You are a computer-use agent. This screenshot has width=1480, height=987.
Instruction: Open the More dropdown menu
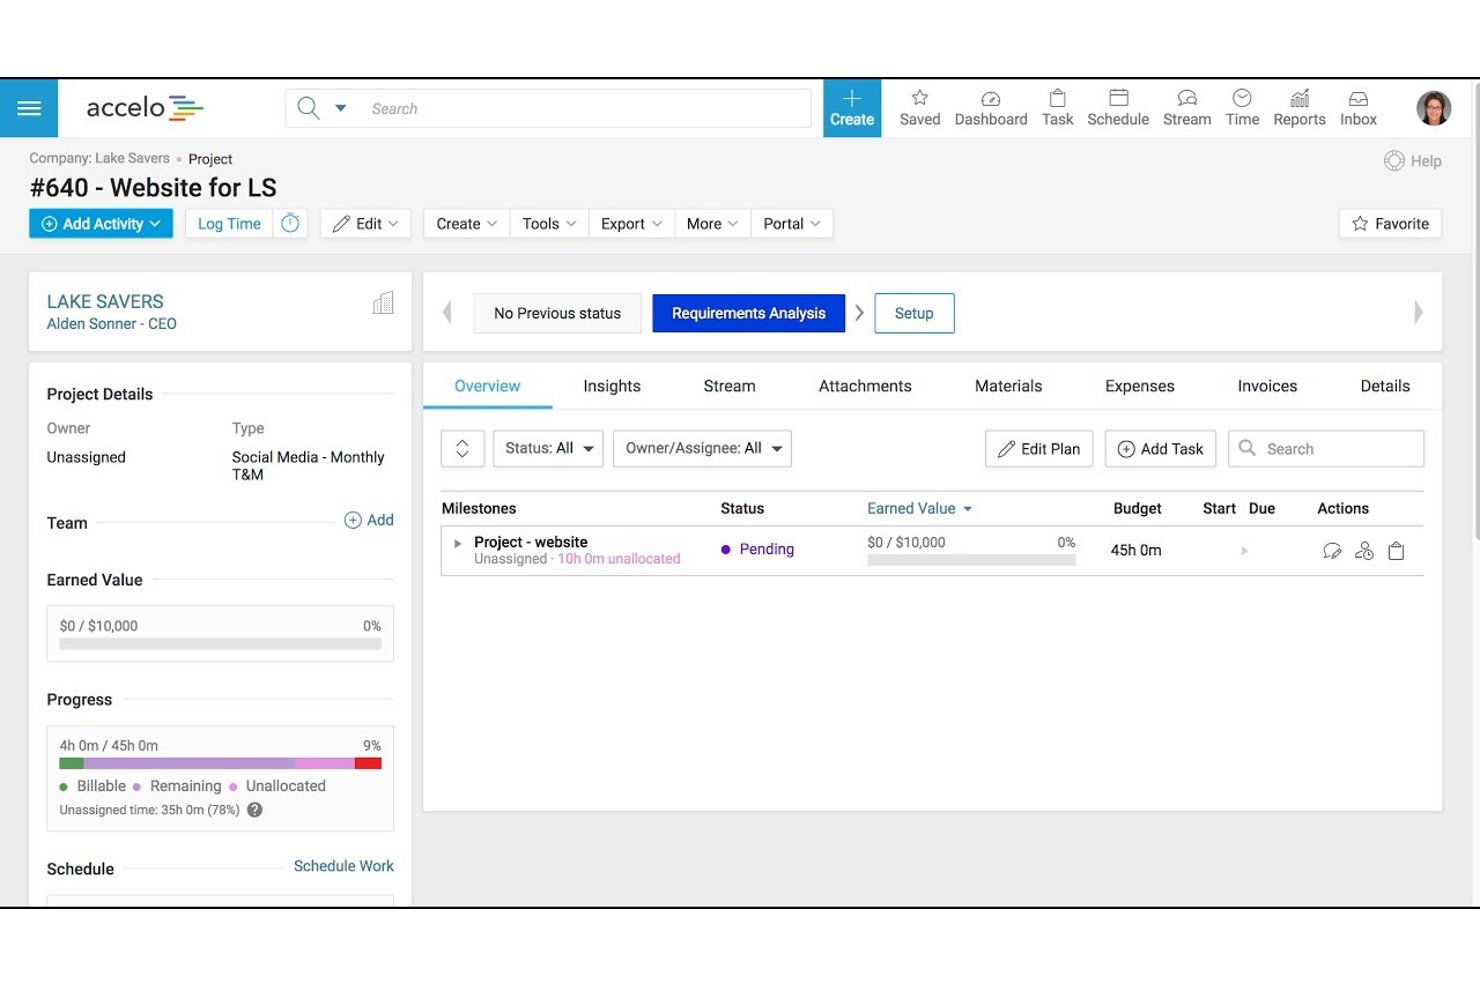click(712, 224)
